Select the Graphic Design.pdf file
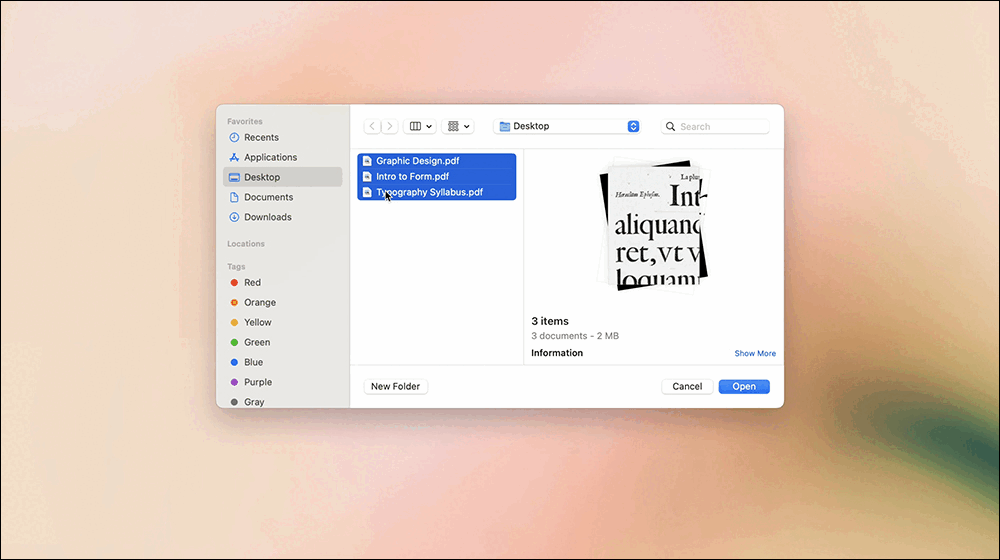Image resolution: width=1000 pixels, height=560 pixels. coord(418,161)
